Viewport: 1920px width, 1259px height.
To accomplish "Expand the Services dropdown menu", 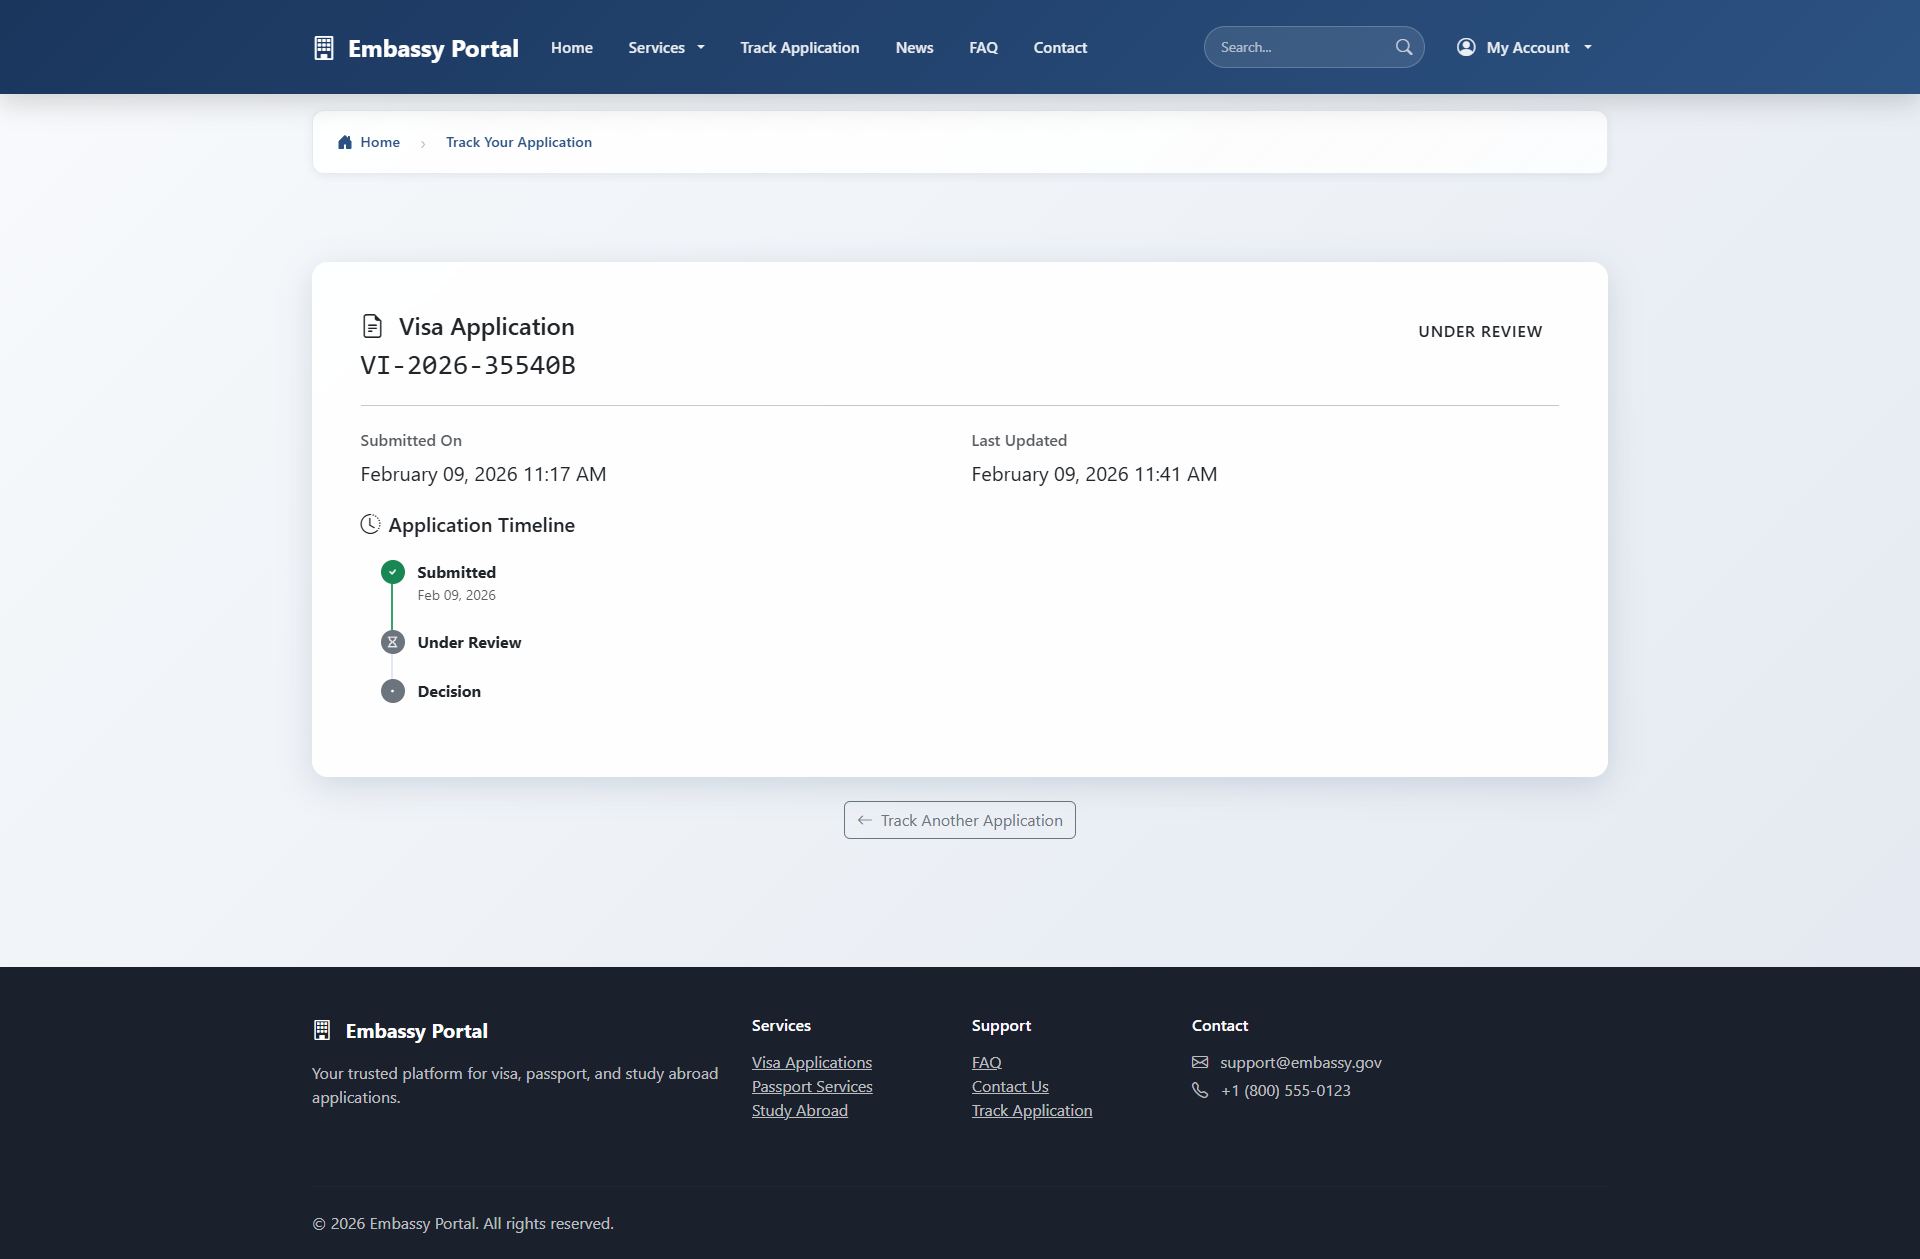I will tap(666, 47).
